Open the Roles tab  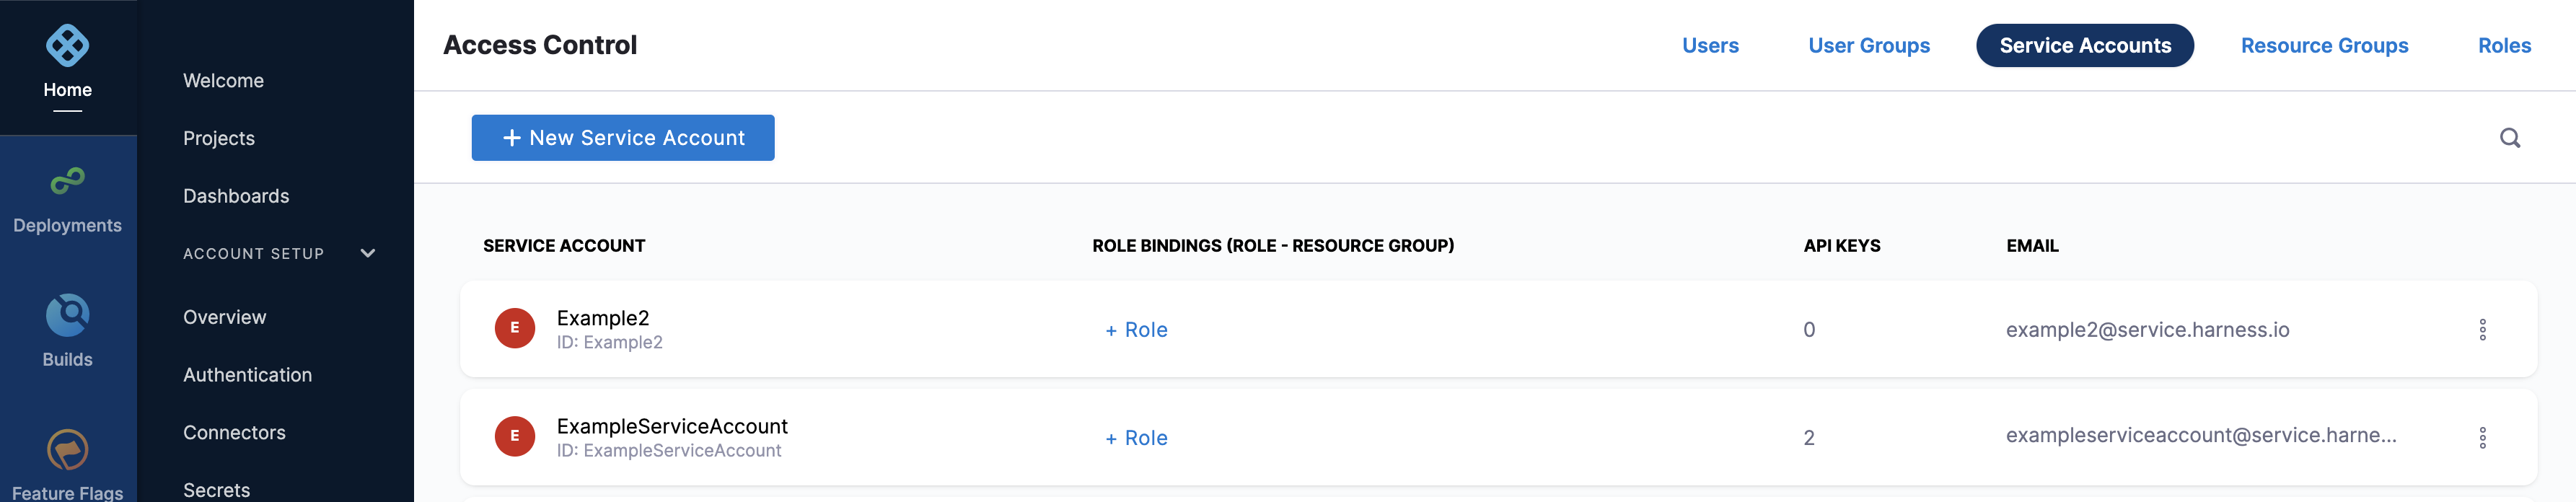tap(2504, 46)
